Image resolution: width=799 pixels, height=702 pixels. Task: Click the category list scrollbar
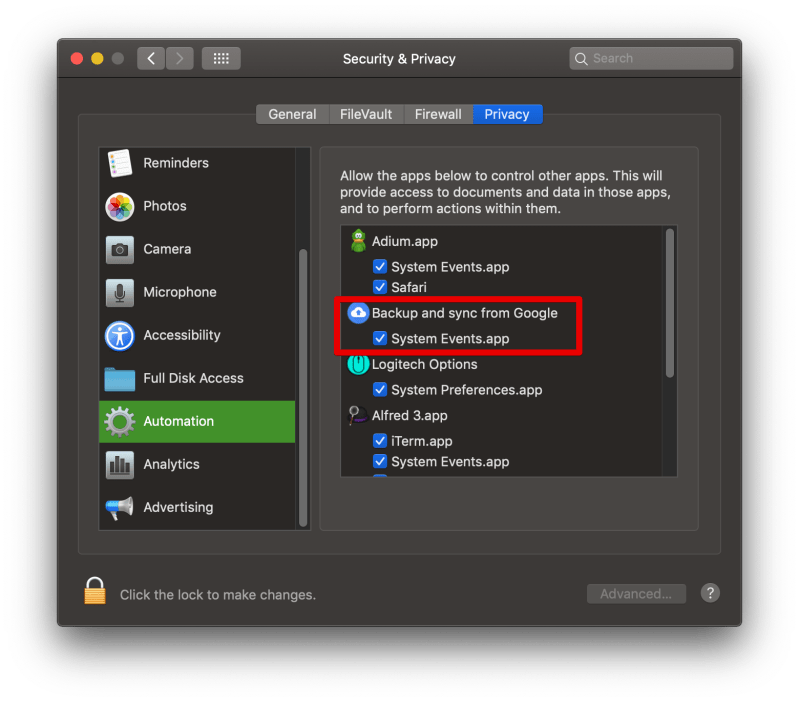303,387
